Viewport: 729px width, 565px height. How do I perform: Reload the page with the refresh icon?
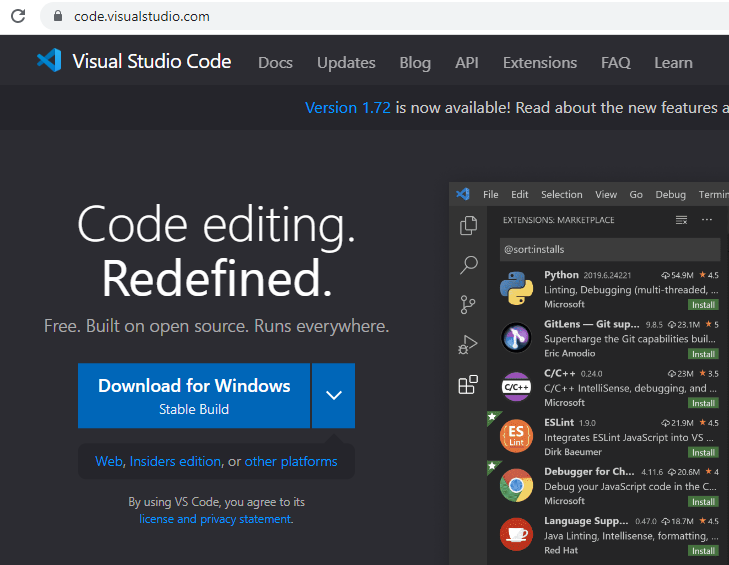(x=18, y=16)
